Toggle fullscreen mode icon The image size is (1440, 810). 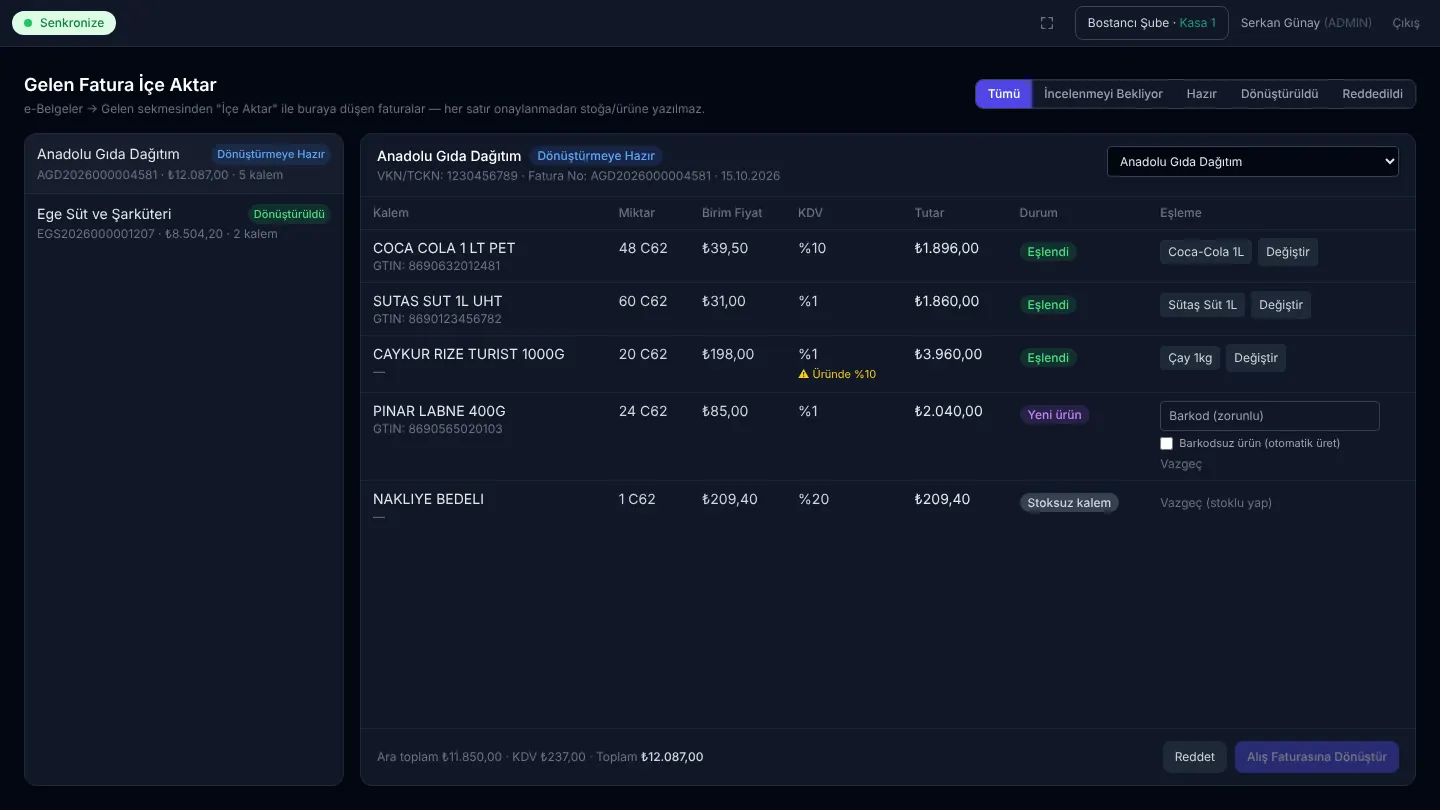tap(1047, 23)
